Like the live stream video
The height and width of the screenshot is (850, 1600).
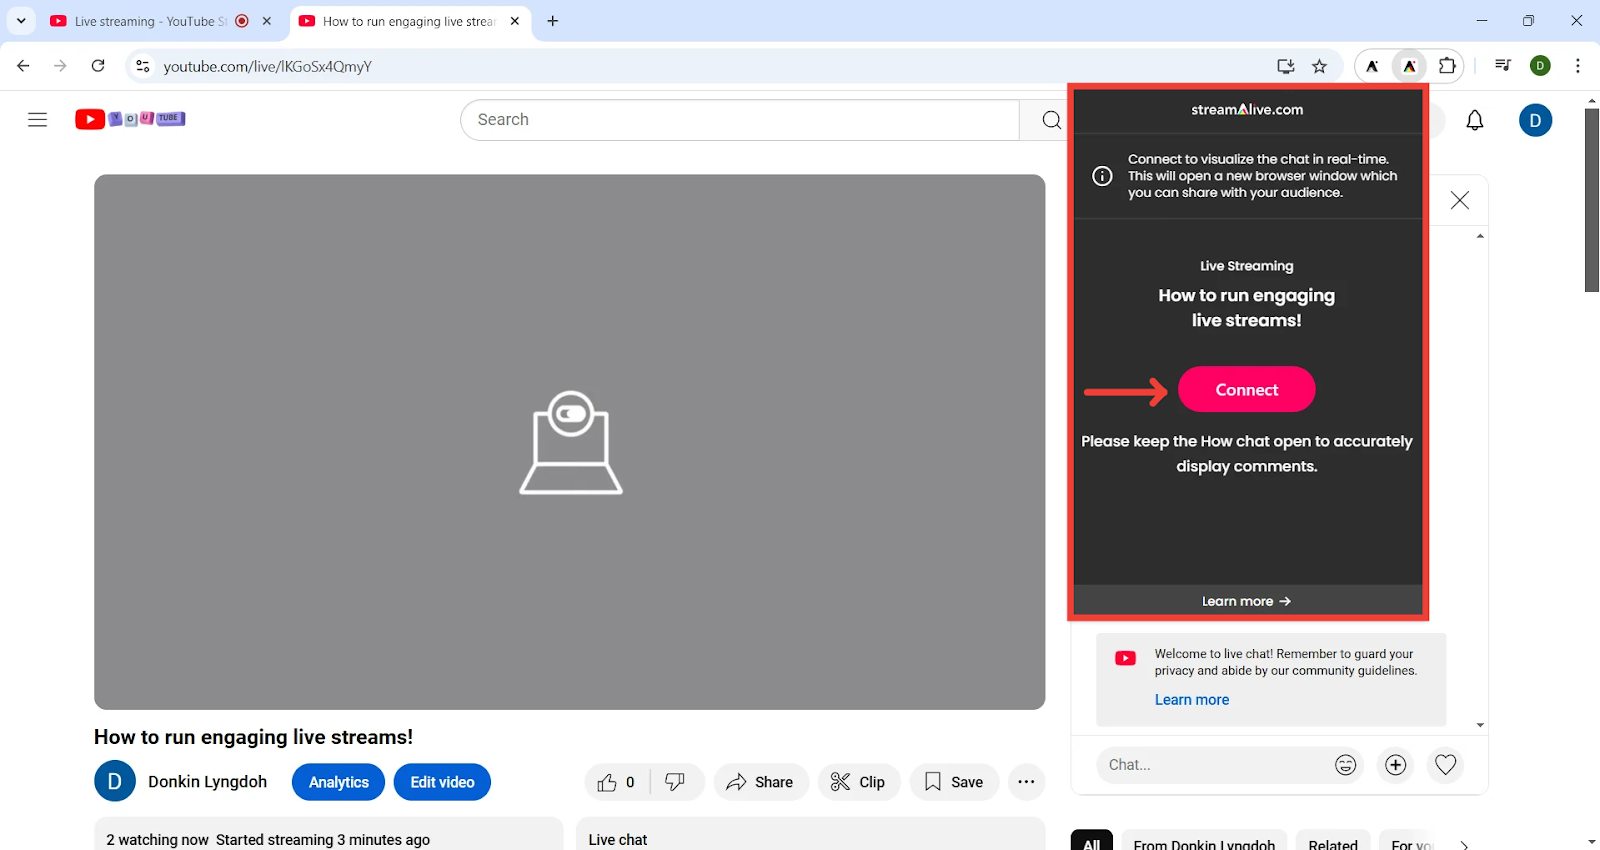[616, 782]
